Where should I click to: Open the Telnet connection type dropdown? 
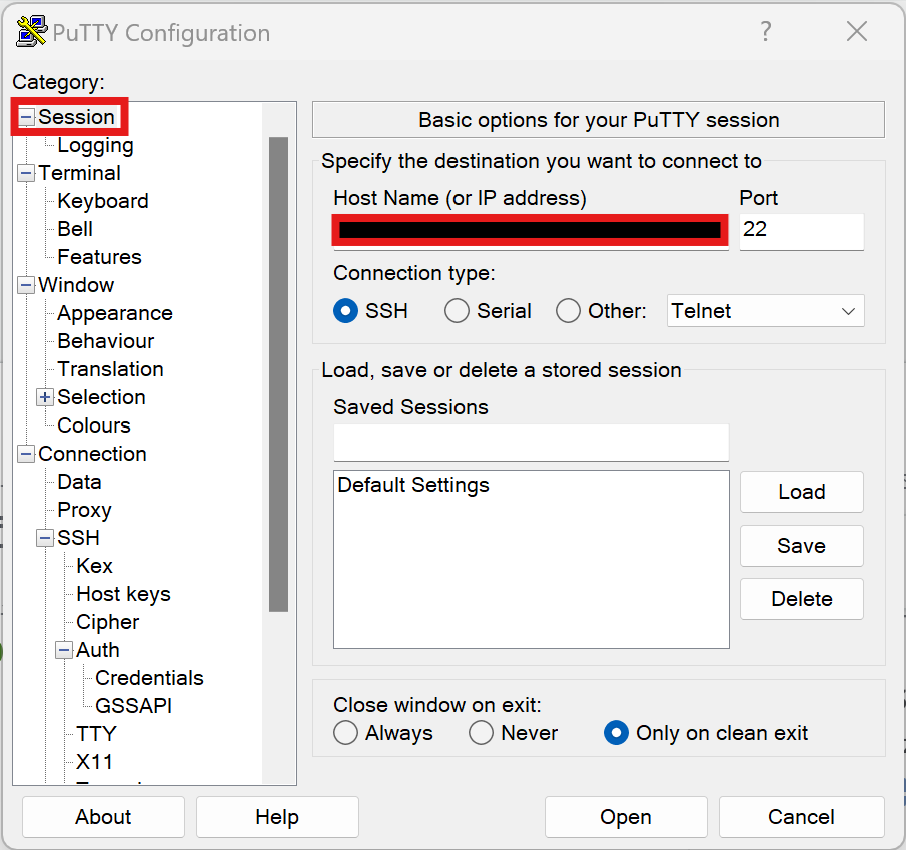coord(766,311)
